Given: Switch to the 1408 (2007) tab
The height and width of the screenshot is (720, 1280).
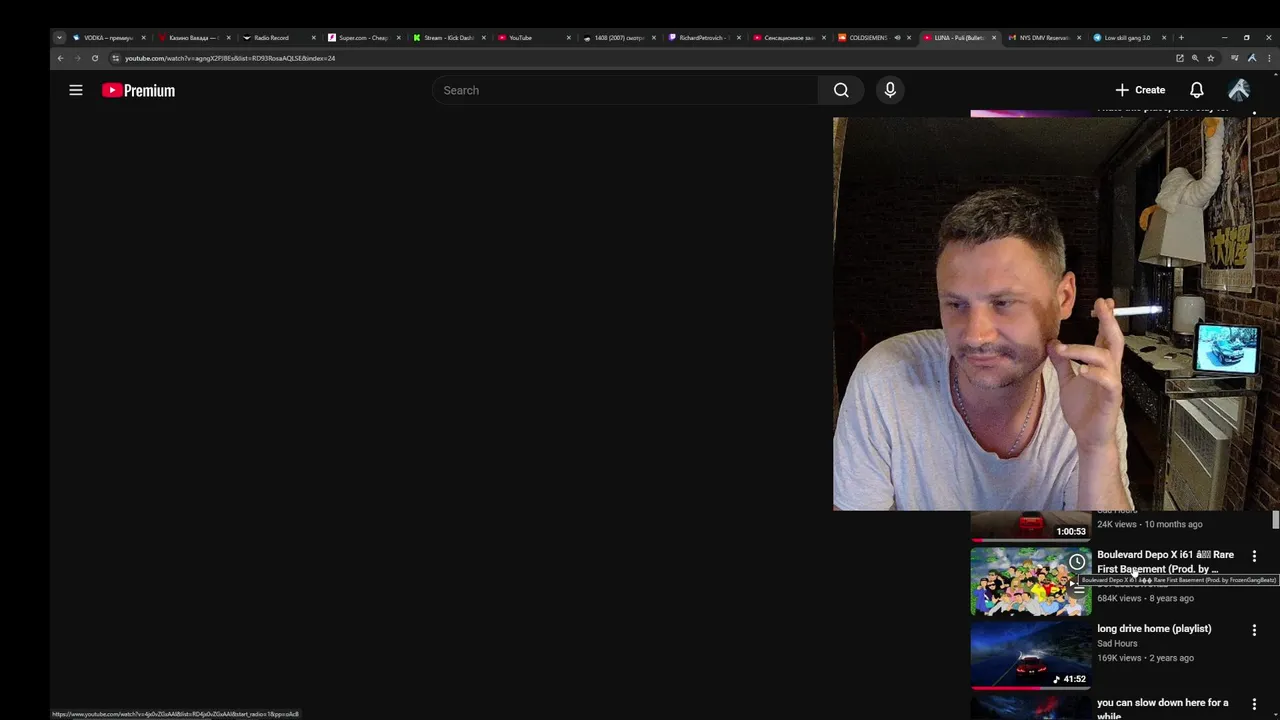Looking at the screenshot, I should coord(618,38).
